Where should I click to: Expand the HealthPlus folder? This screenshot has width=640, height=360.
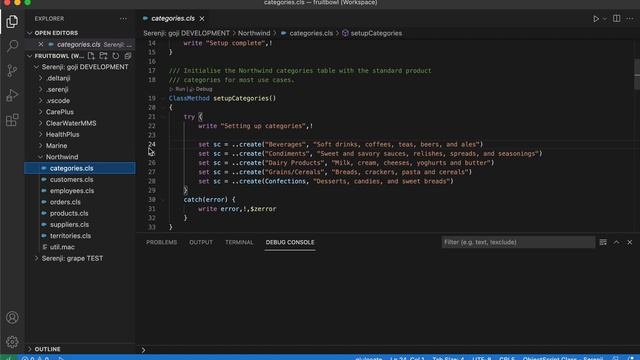pos(40,134)
